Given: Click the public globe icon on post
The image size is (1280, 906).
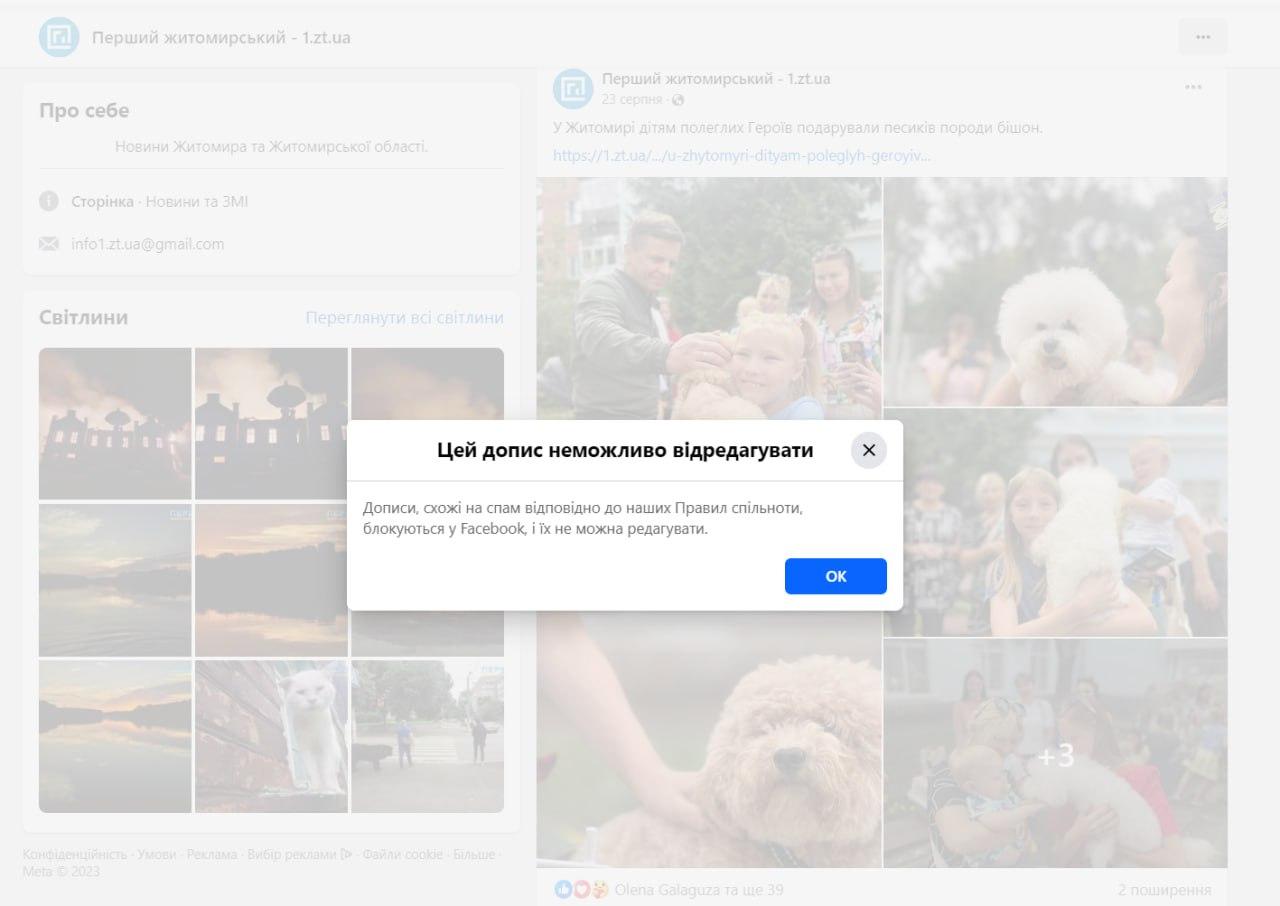Looking at the screenshot, I should [678, 100].
